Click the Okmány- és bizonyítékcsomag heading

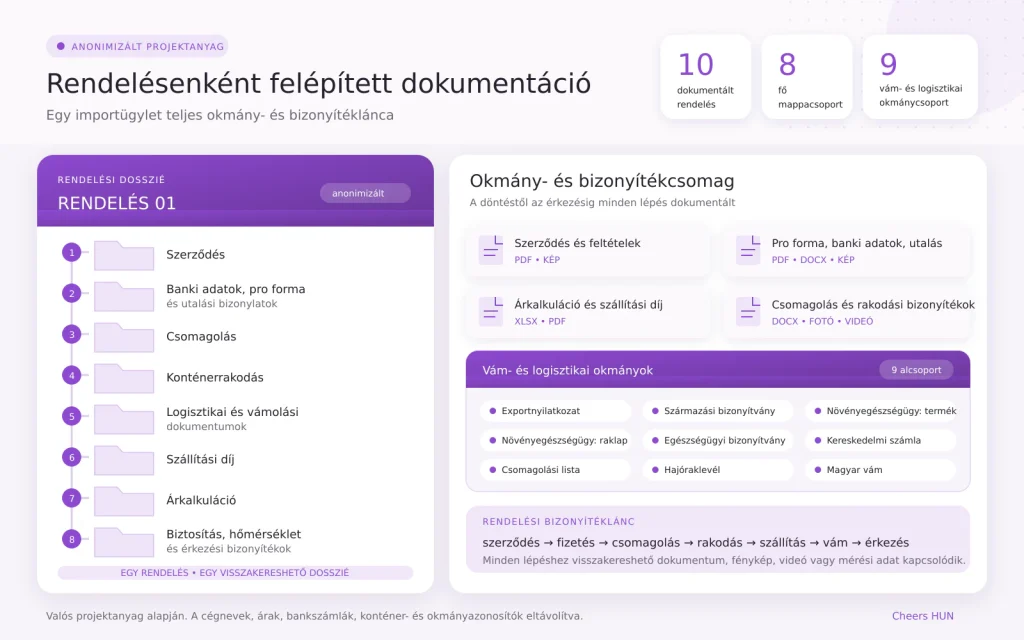(x=602, y=181)
